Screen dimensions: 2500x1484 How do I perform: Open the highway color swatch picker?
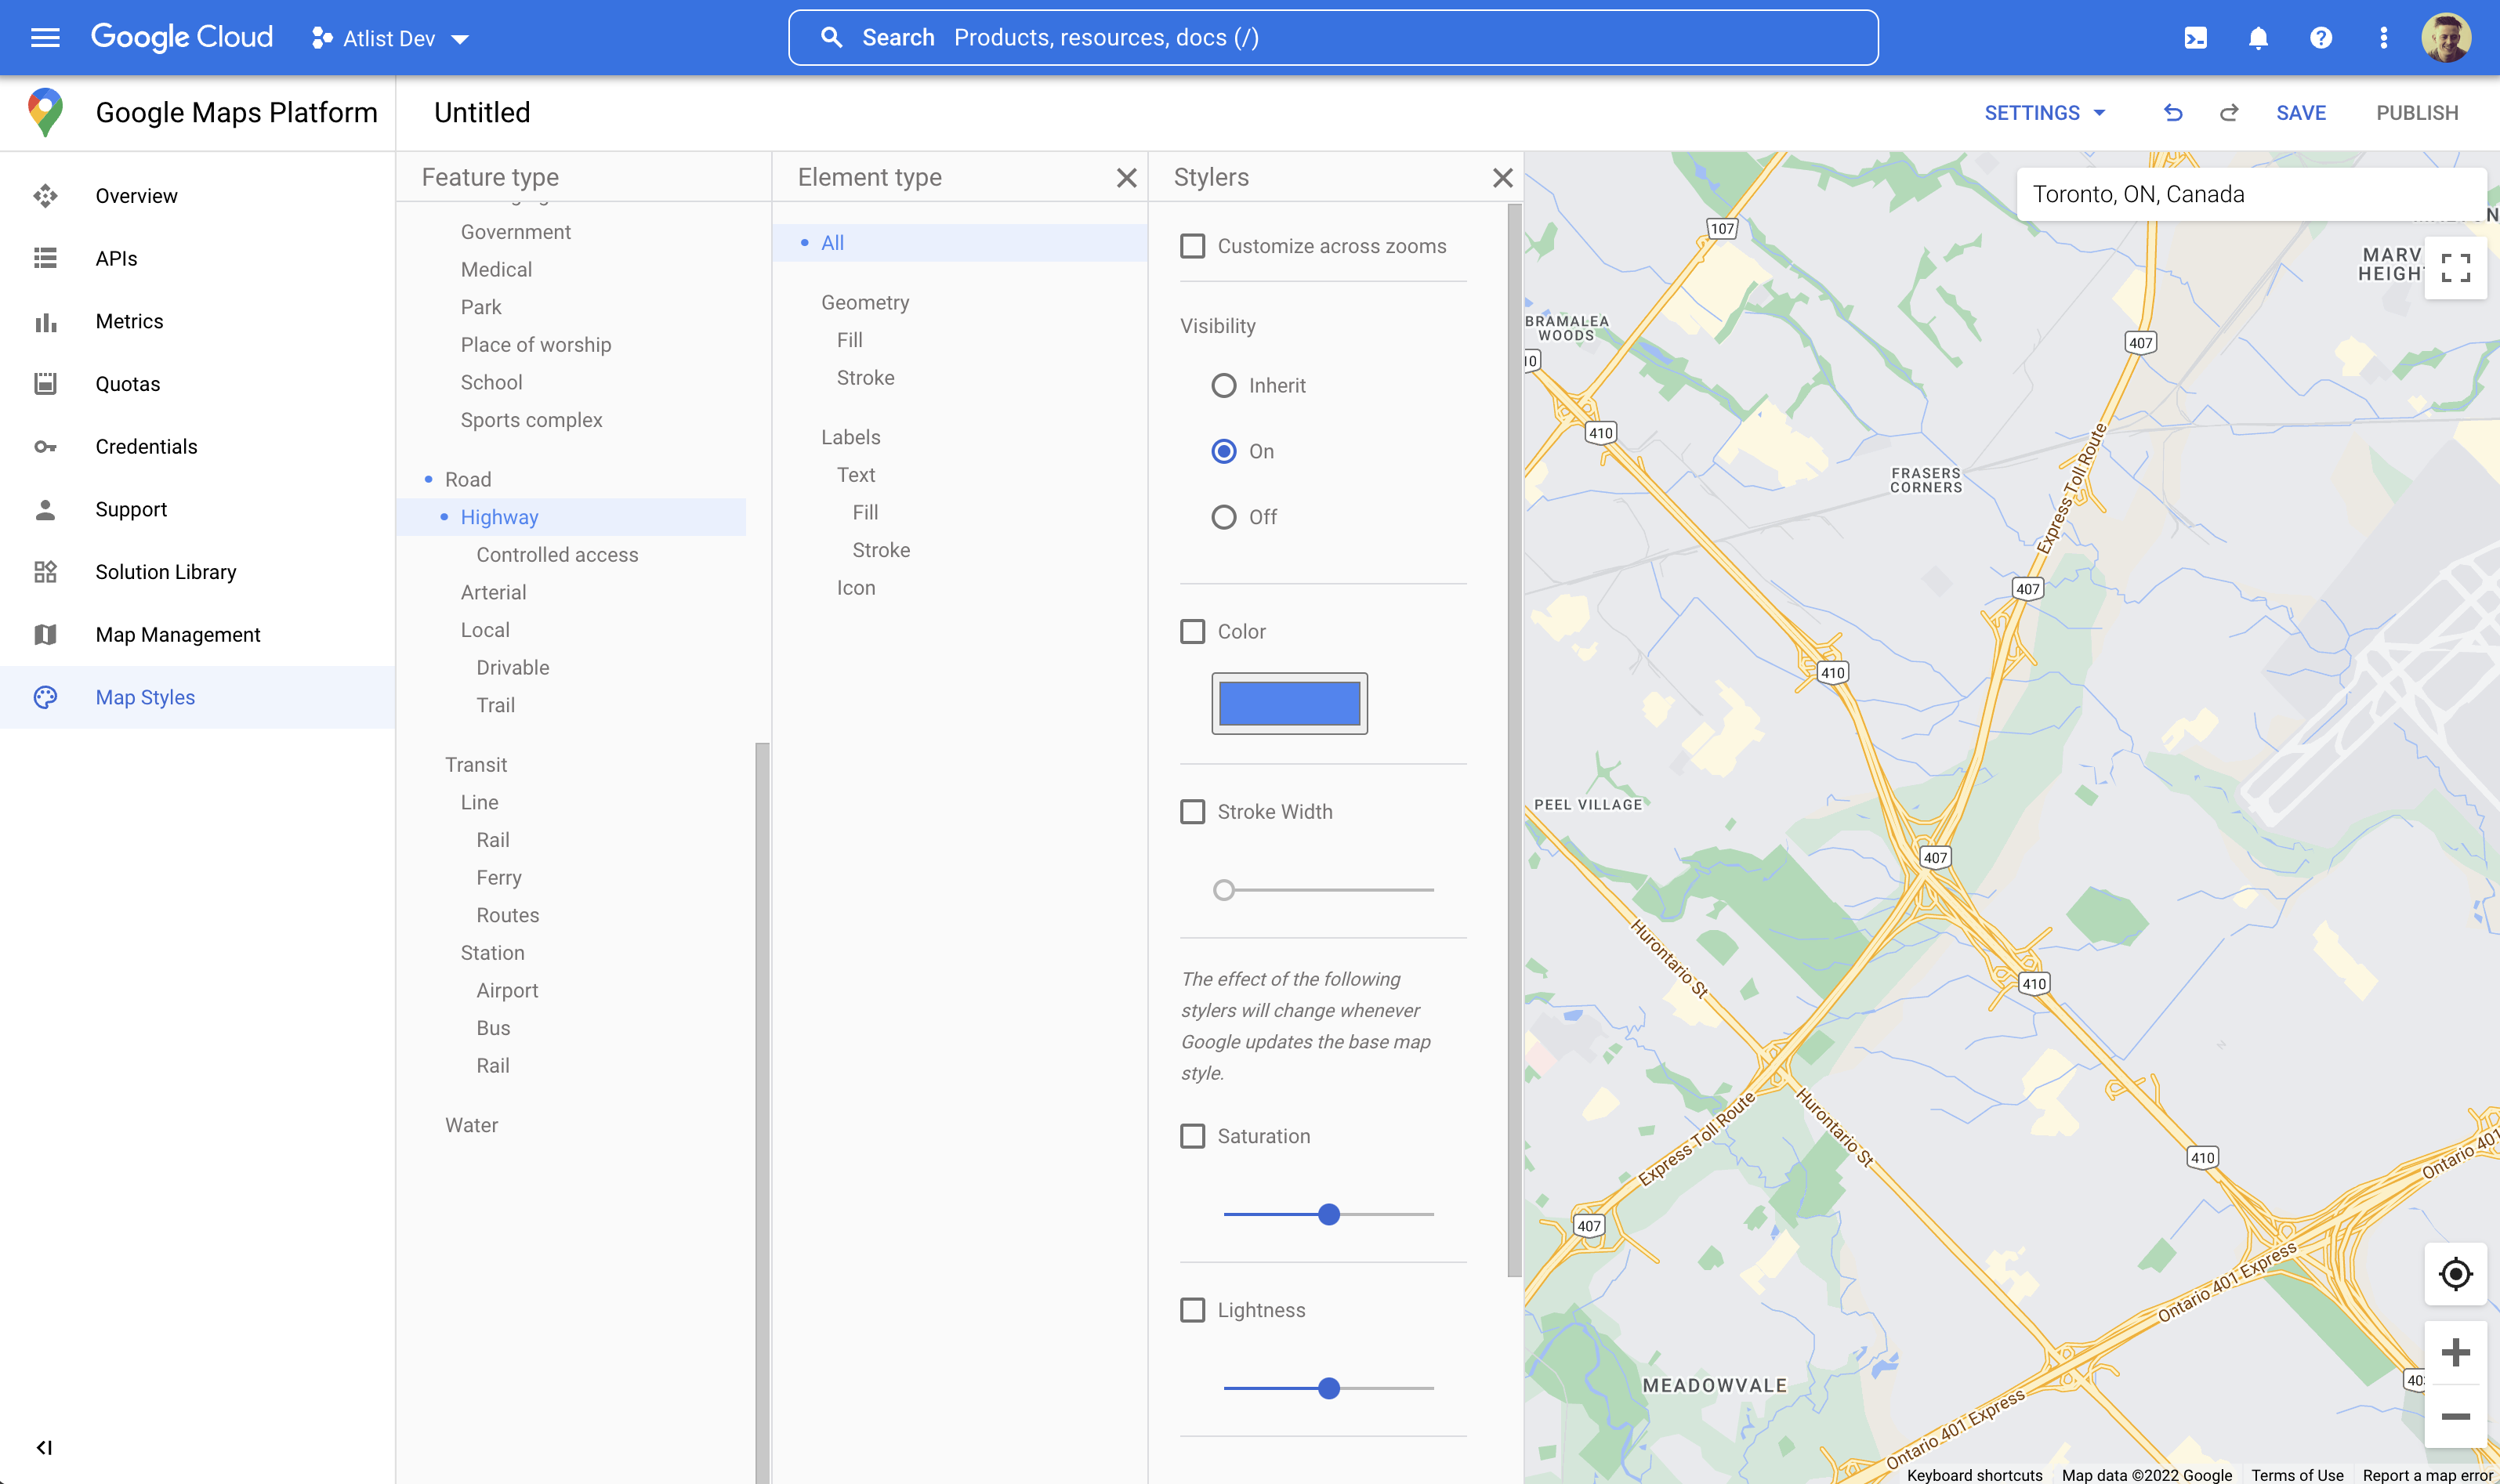(1290, 703)
